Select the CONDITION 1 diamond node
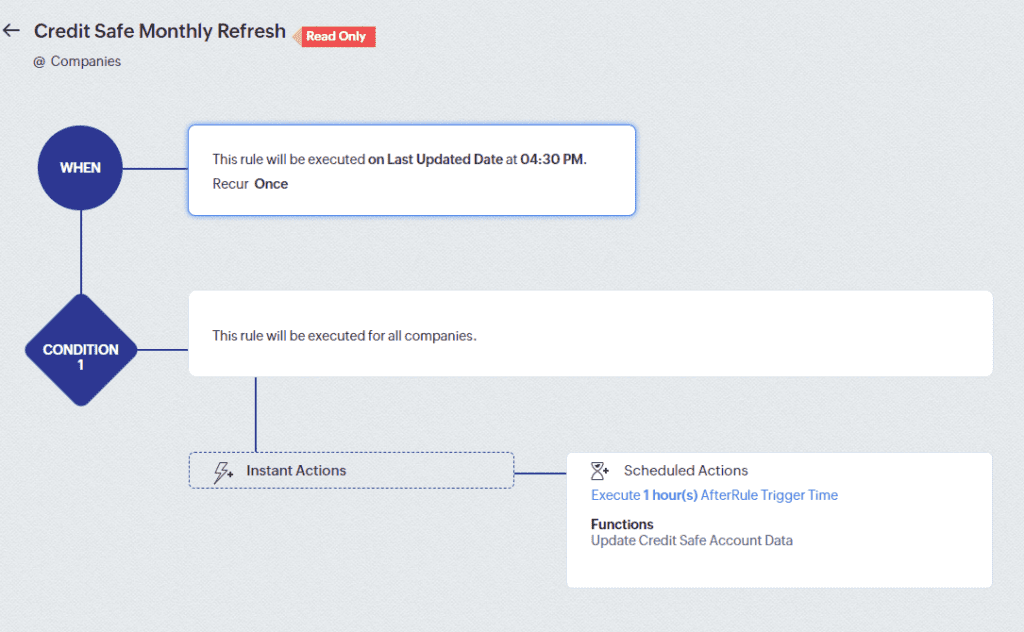The height and width of the screenshot is (632, 1024). tap(81, 350)
